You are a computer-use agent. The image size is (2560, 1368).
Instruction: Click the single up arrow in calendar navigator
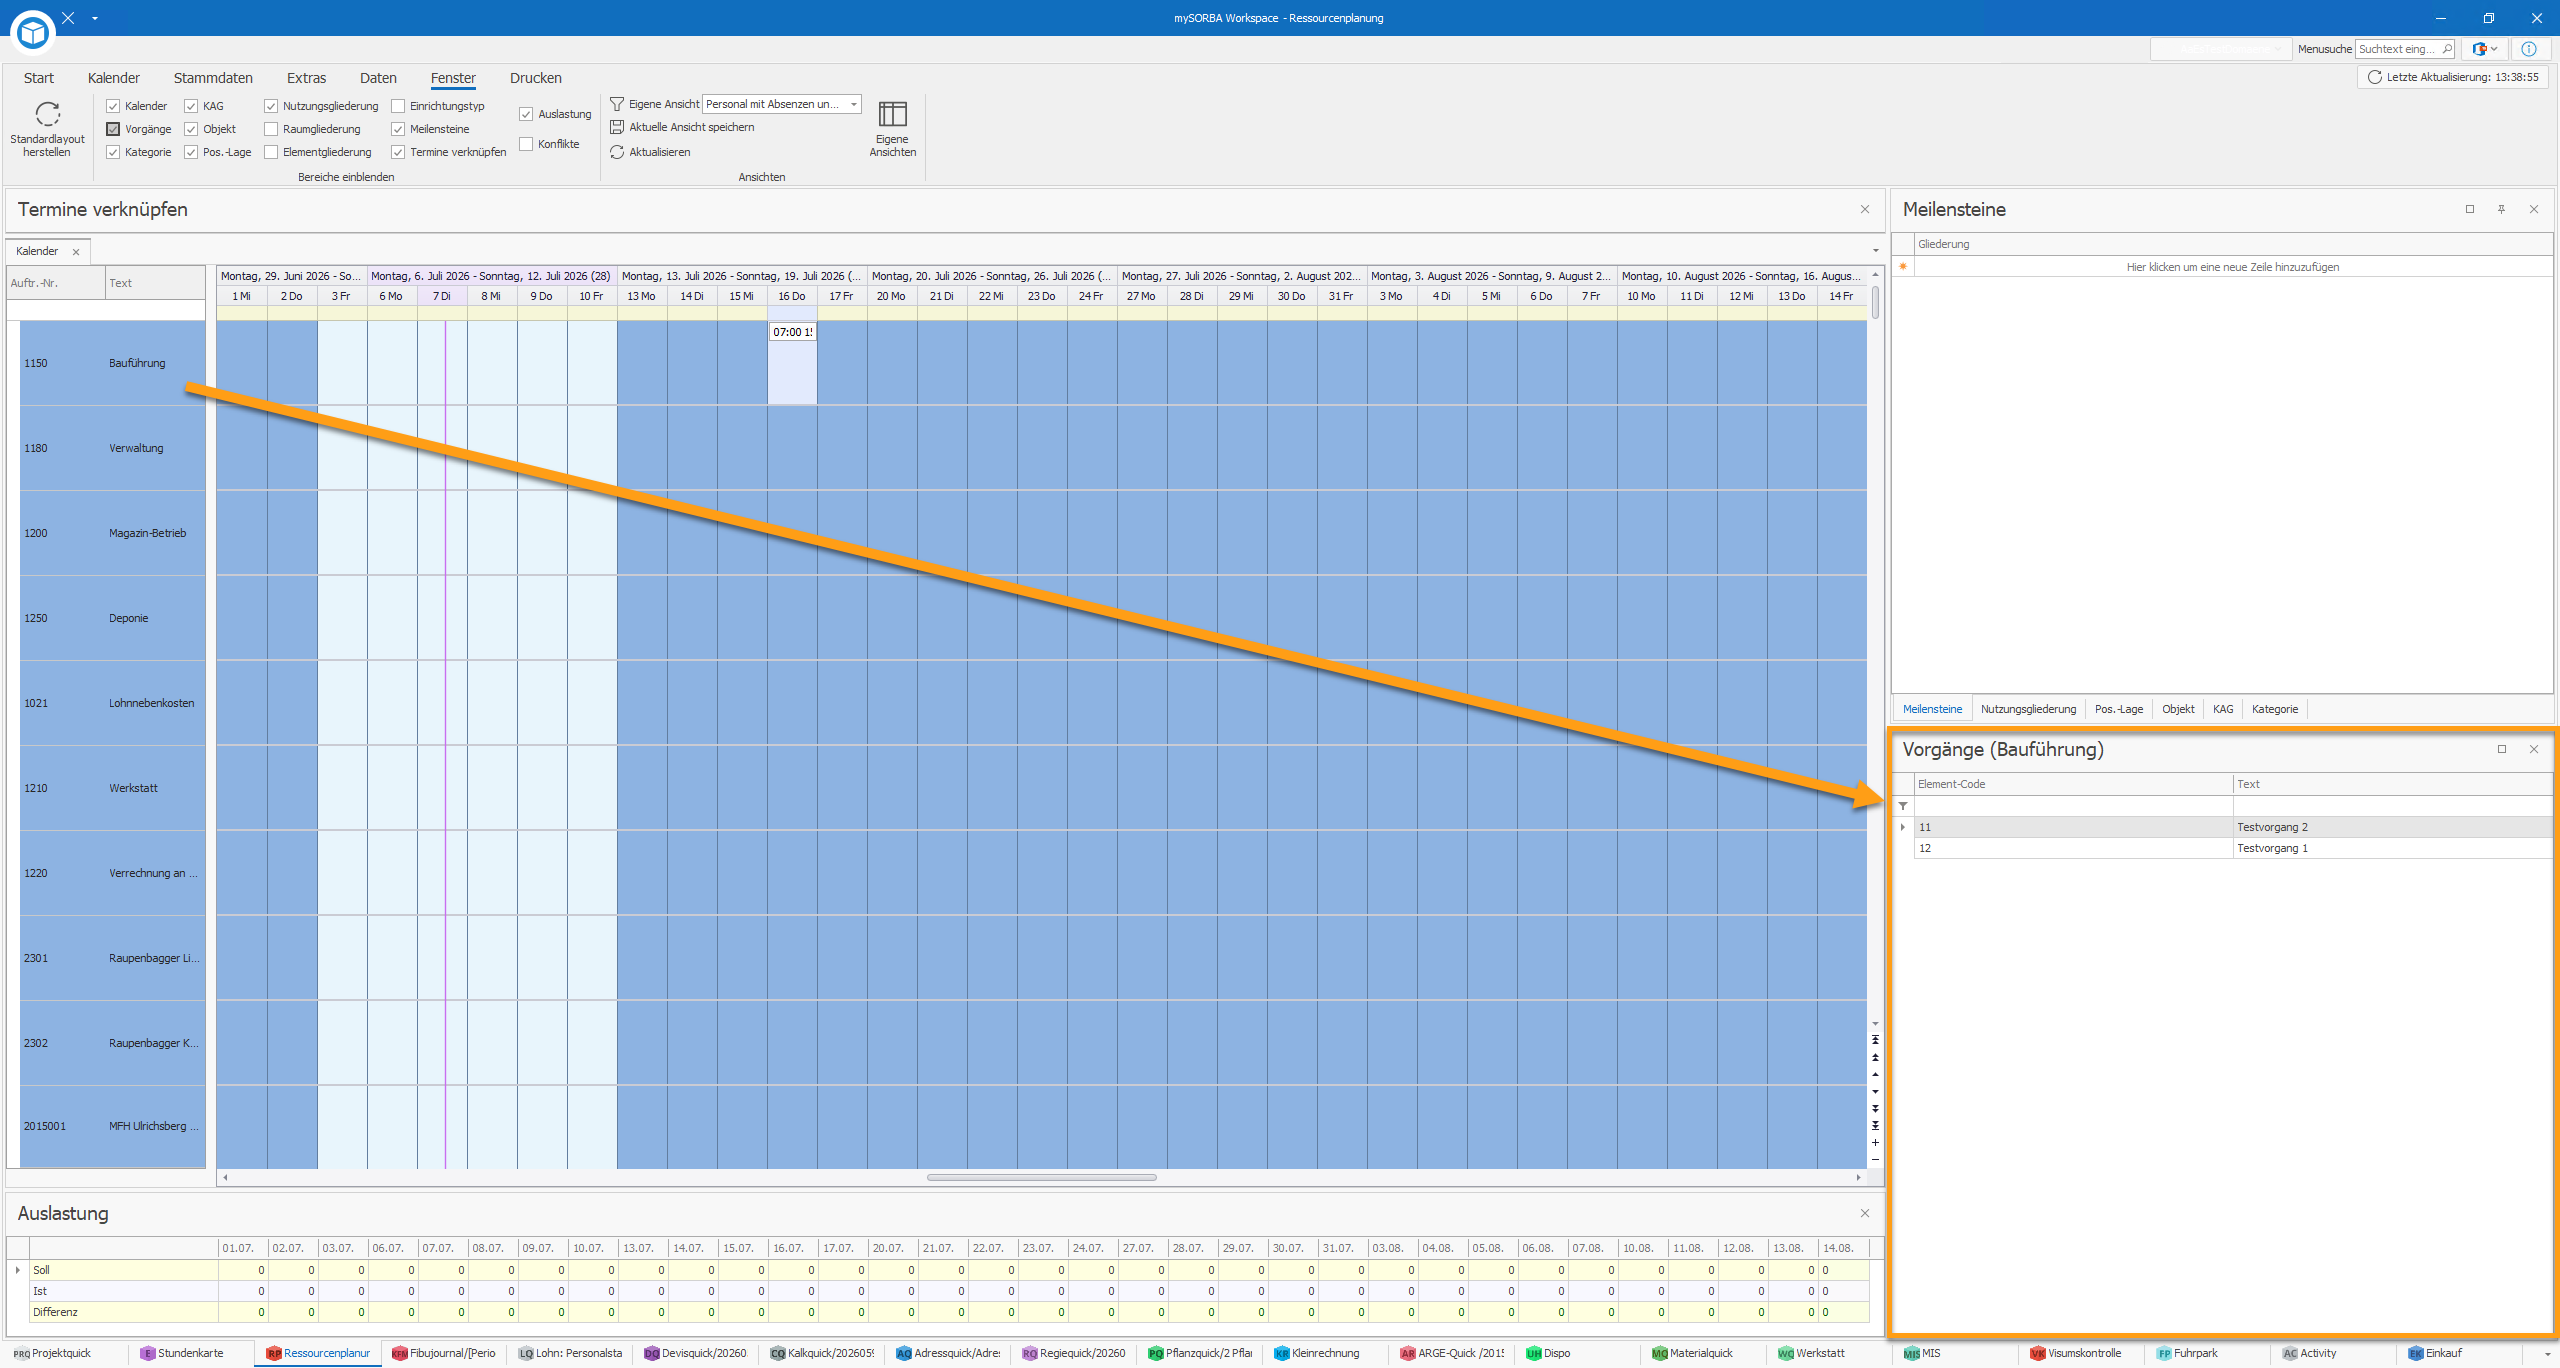[1875, 1074]
